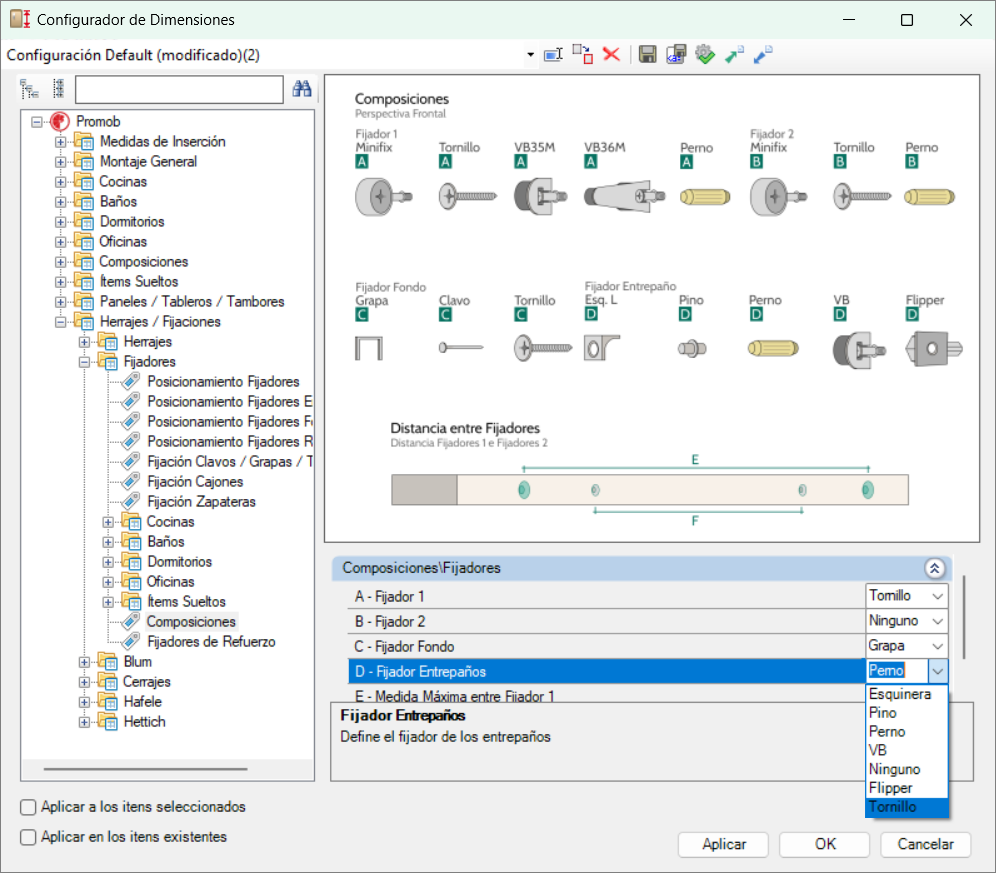Open the A - Fijador 1 dropdown
This screenshot has width=996, height=873.
(x=938, y=596)
